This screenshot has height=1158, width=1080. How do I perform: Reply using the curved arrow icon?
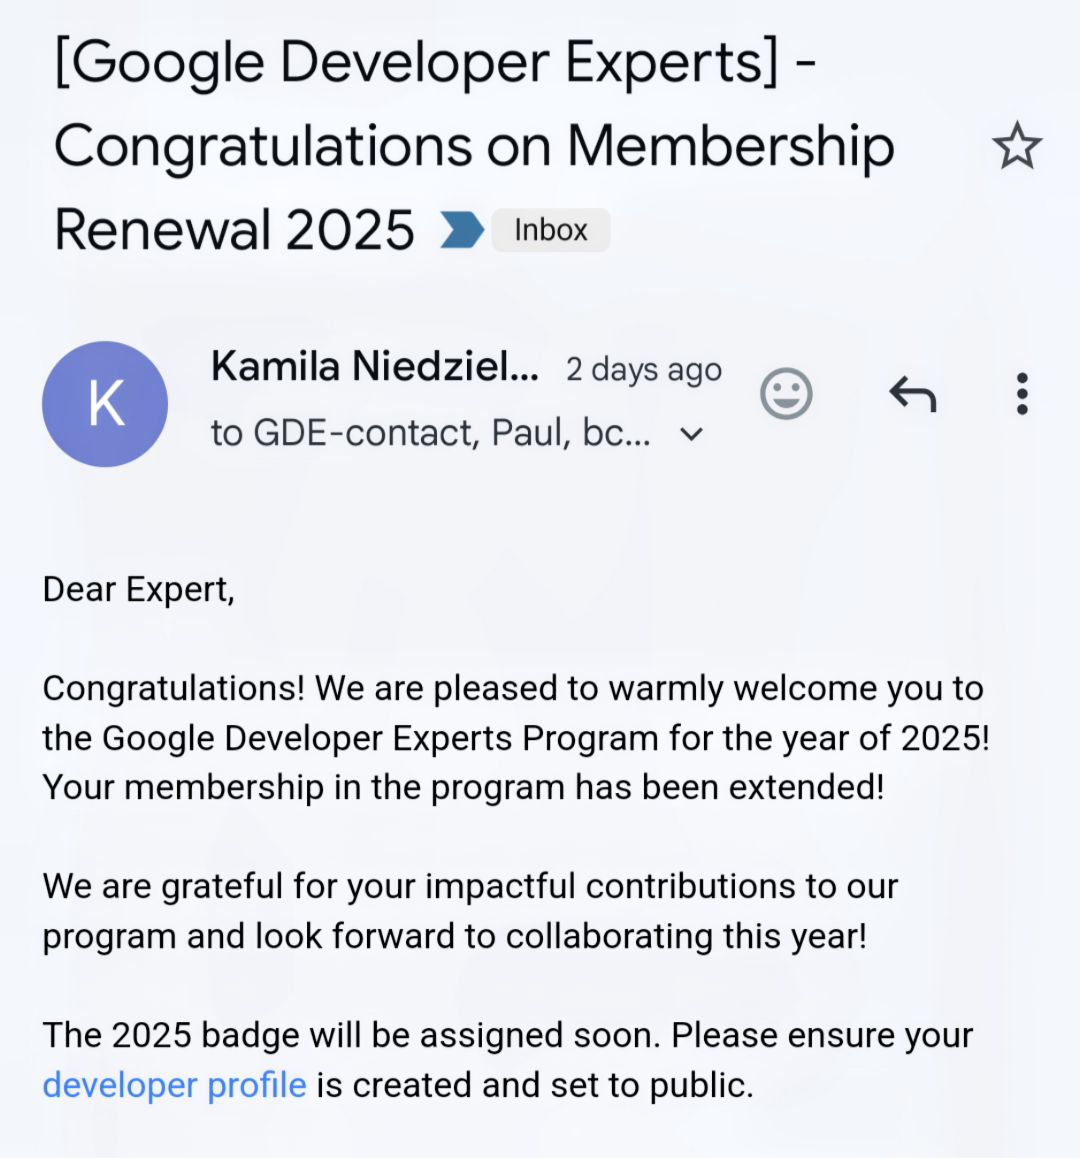(x=913, y=394)
